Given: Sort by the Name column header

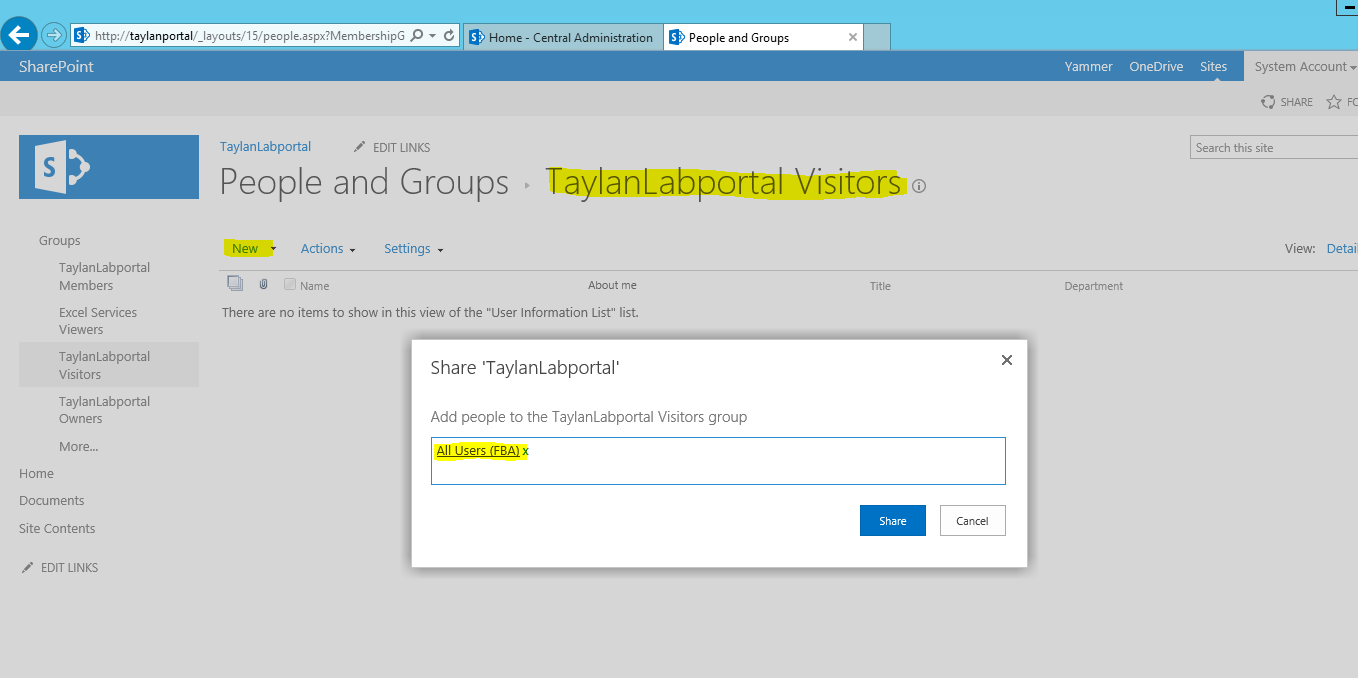Looking at the screenshot, I should pos(314,286).
